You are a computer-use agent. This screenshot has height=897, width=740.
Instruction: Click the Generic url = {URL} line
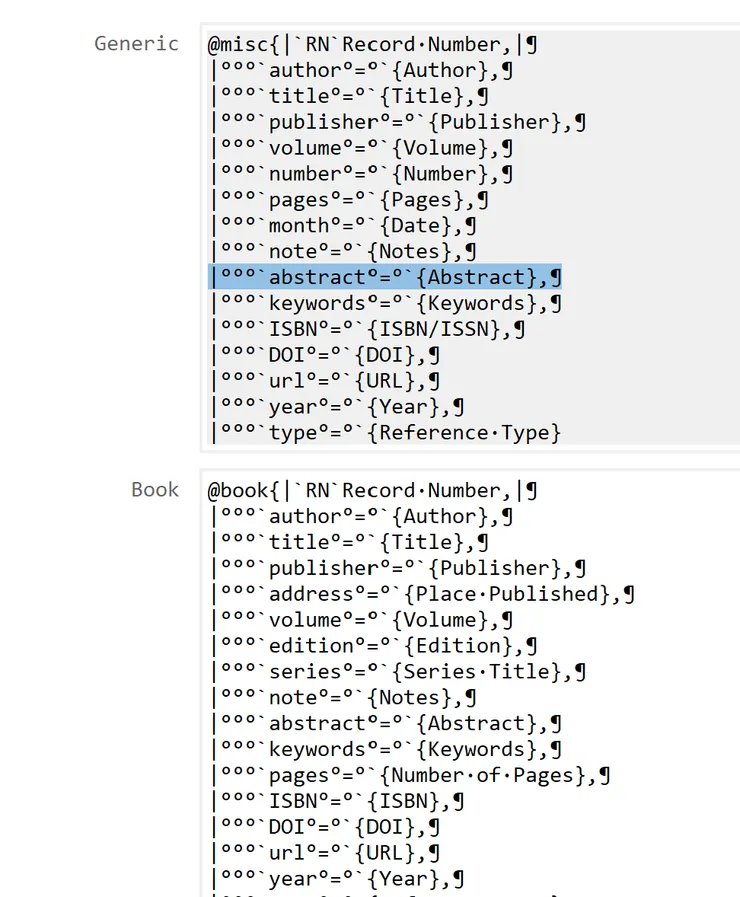click(x=325, y=381)
